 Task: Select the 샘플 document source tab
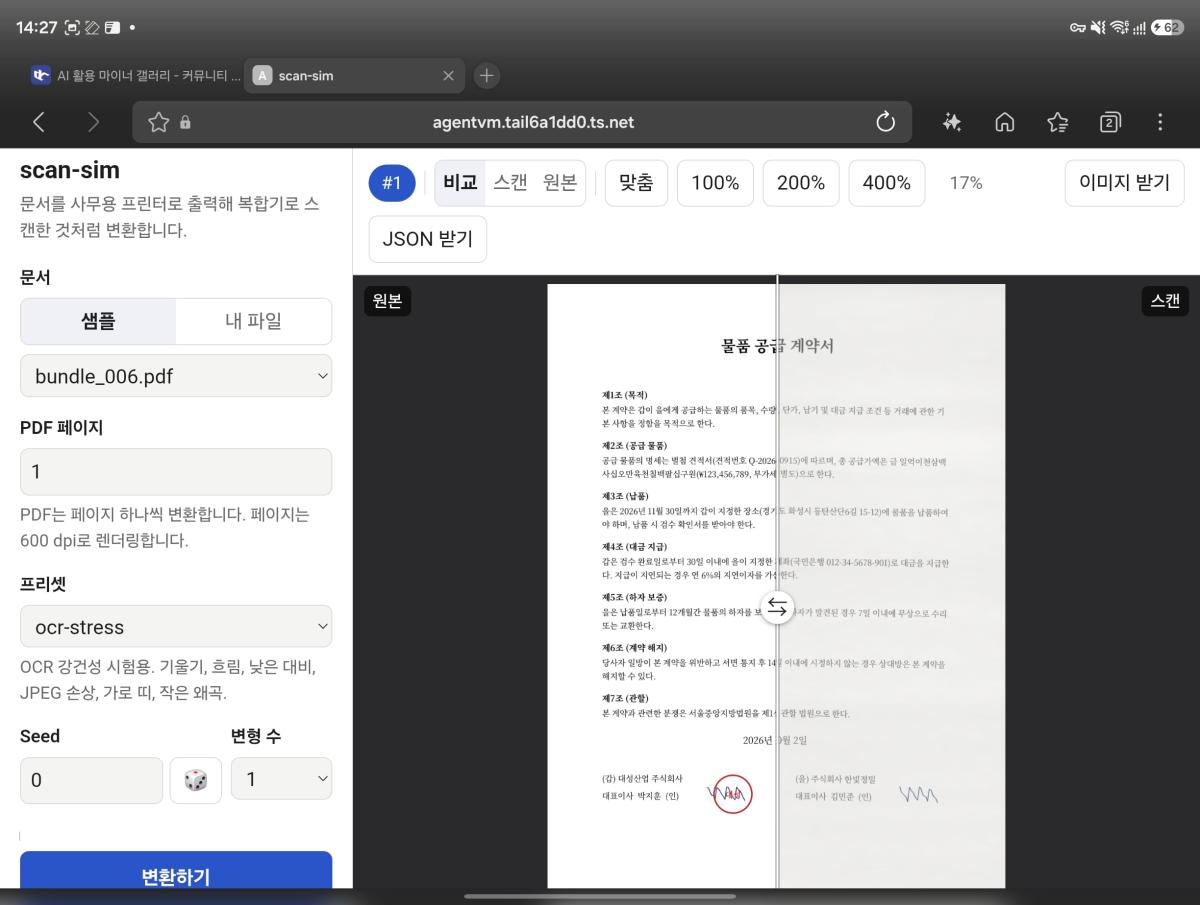tap(98, 321)
